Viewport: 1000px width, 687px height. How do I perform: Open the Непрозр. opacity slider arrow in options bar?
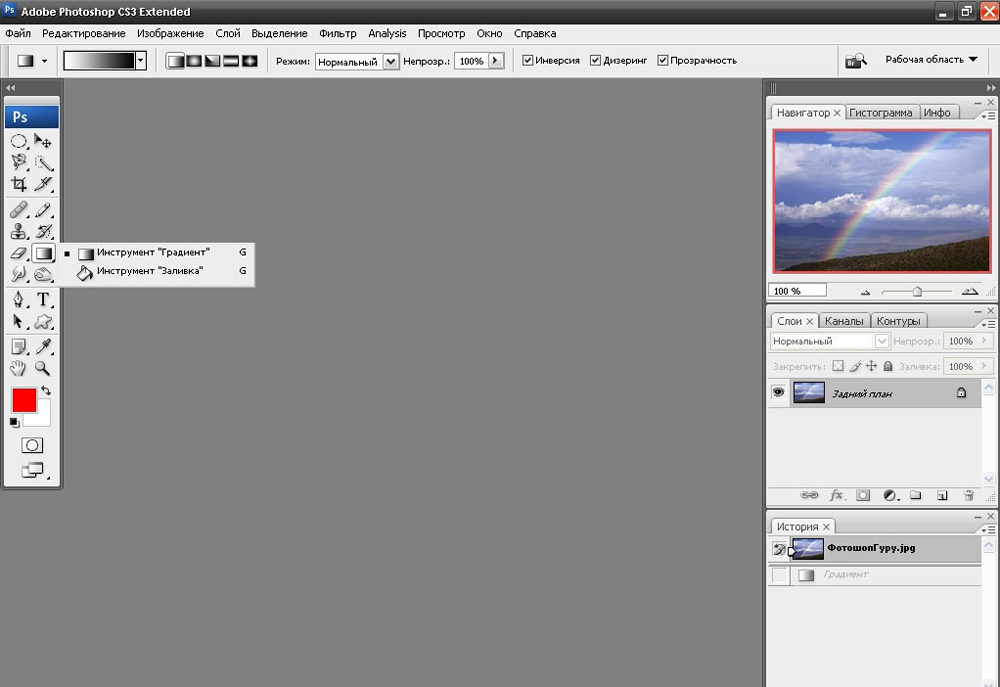pyautogui.click(x=496, y=61)
